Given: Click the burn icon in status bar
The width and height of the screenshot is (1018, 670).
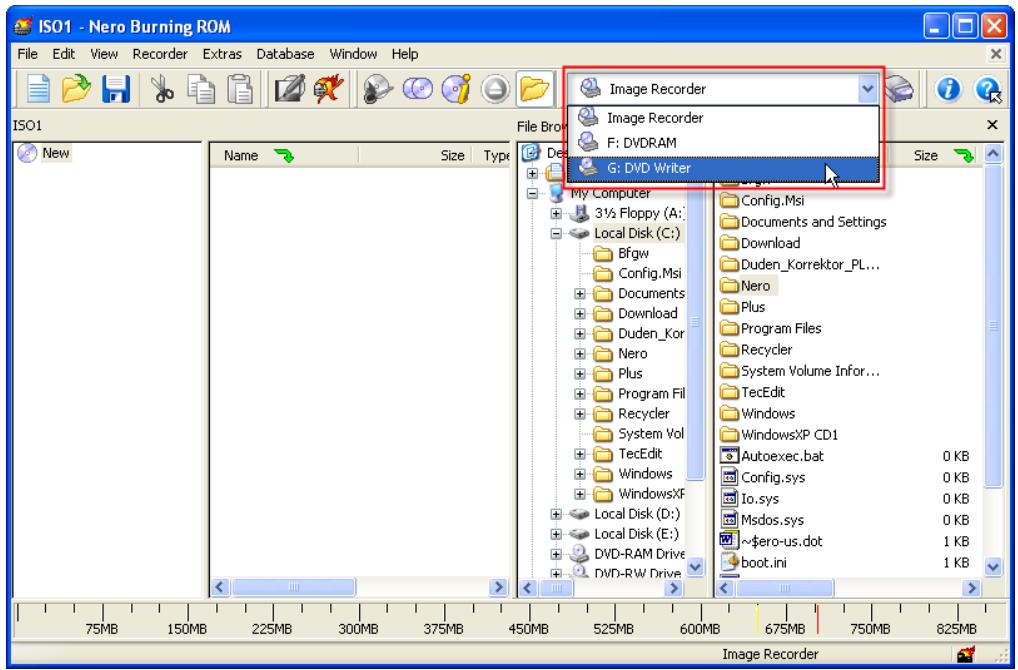Looking at the screenshot, I should point(965,654).
